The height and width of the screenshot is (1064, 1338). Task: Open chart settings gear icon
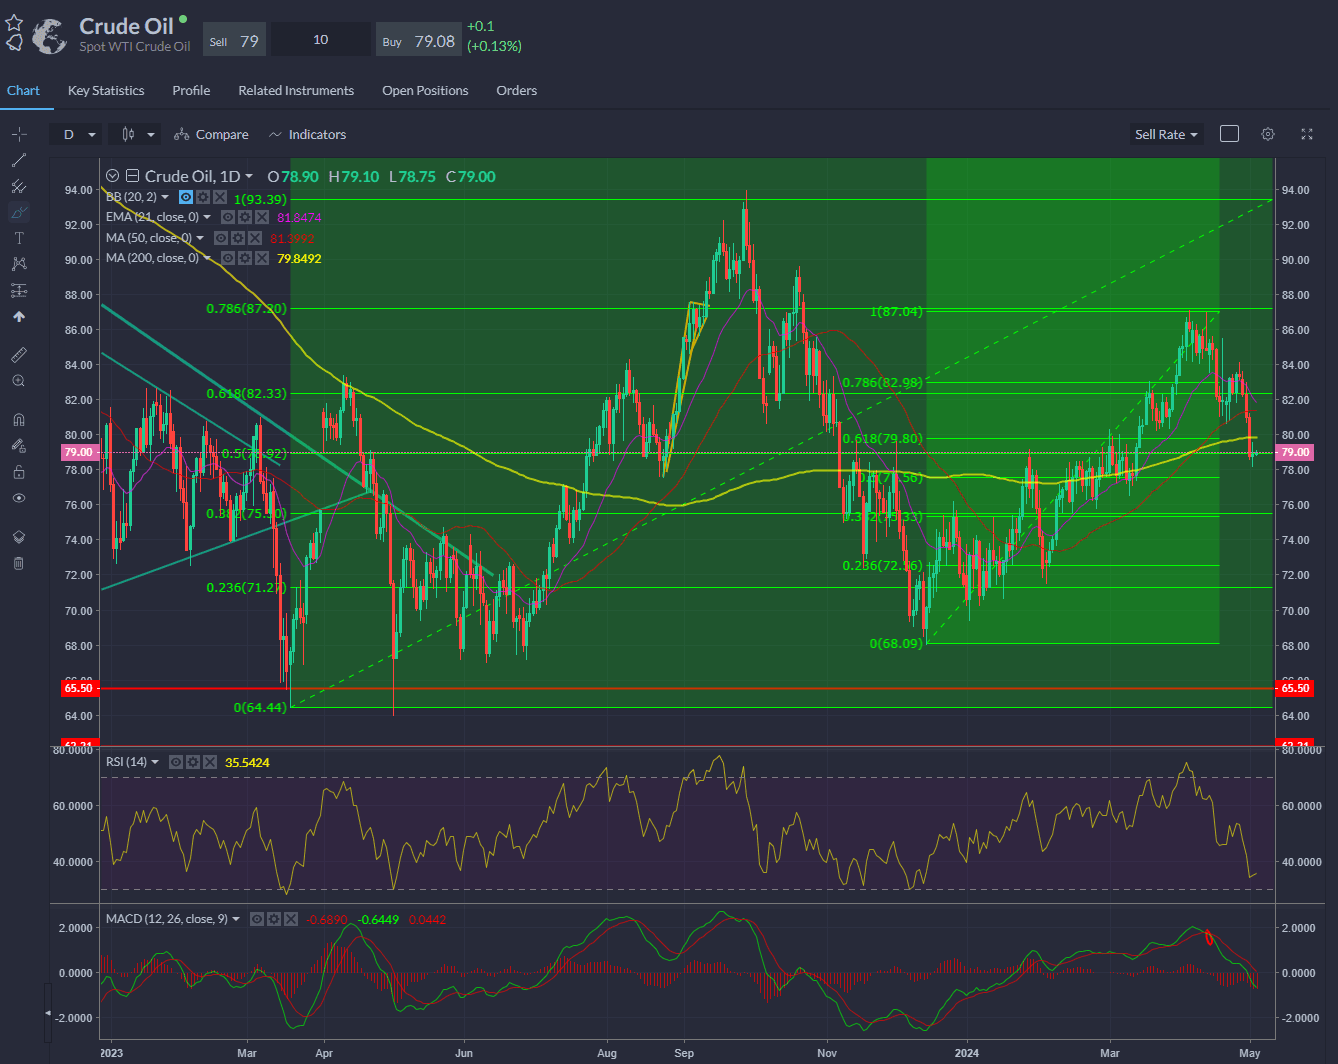[x=1268, y=134]
